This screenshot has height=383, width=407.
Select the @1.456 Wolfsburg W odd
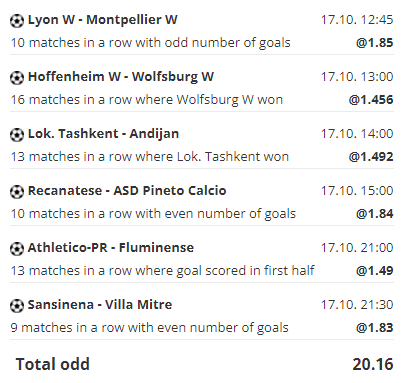pos(371,100)
